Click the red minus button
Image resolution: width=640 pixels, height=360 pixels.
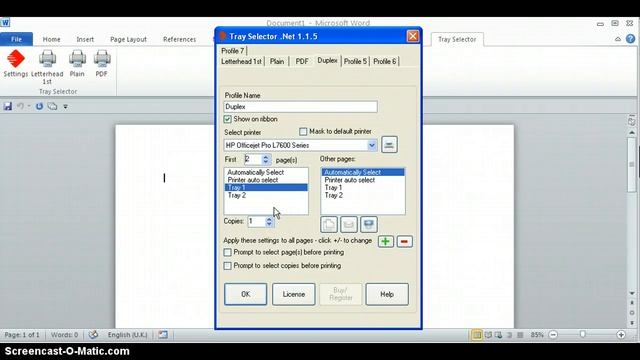[404, 241]
